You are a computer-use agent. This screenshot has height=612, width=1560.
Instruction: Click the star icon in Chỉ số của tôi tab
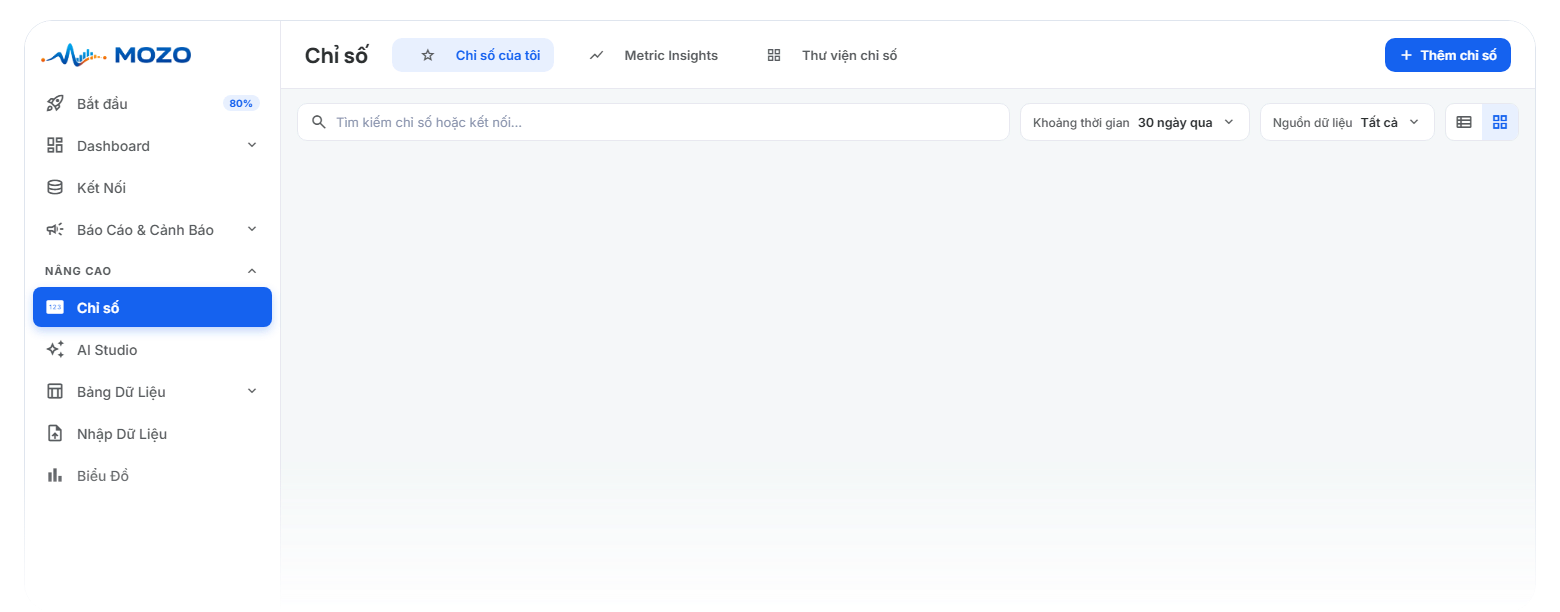(428, 56)
